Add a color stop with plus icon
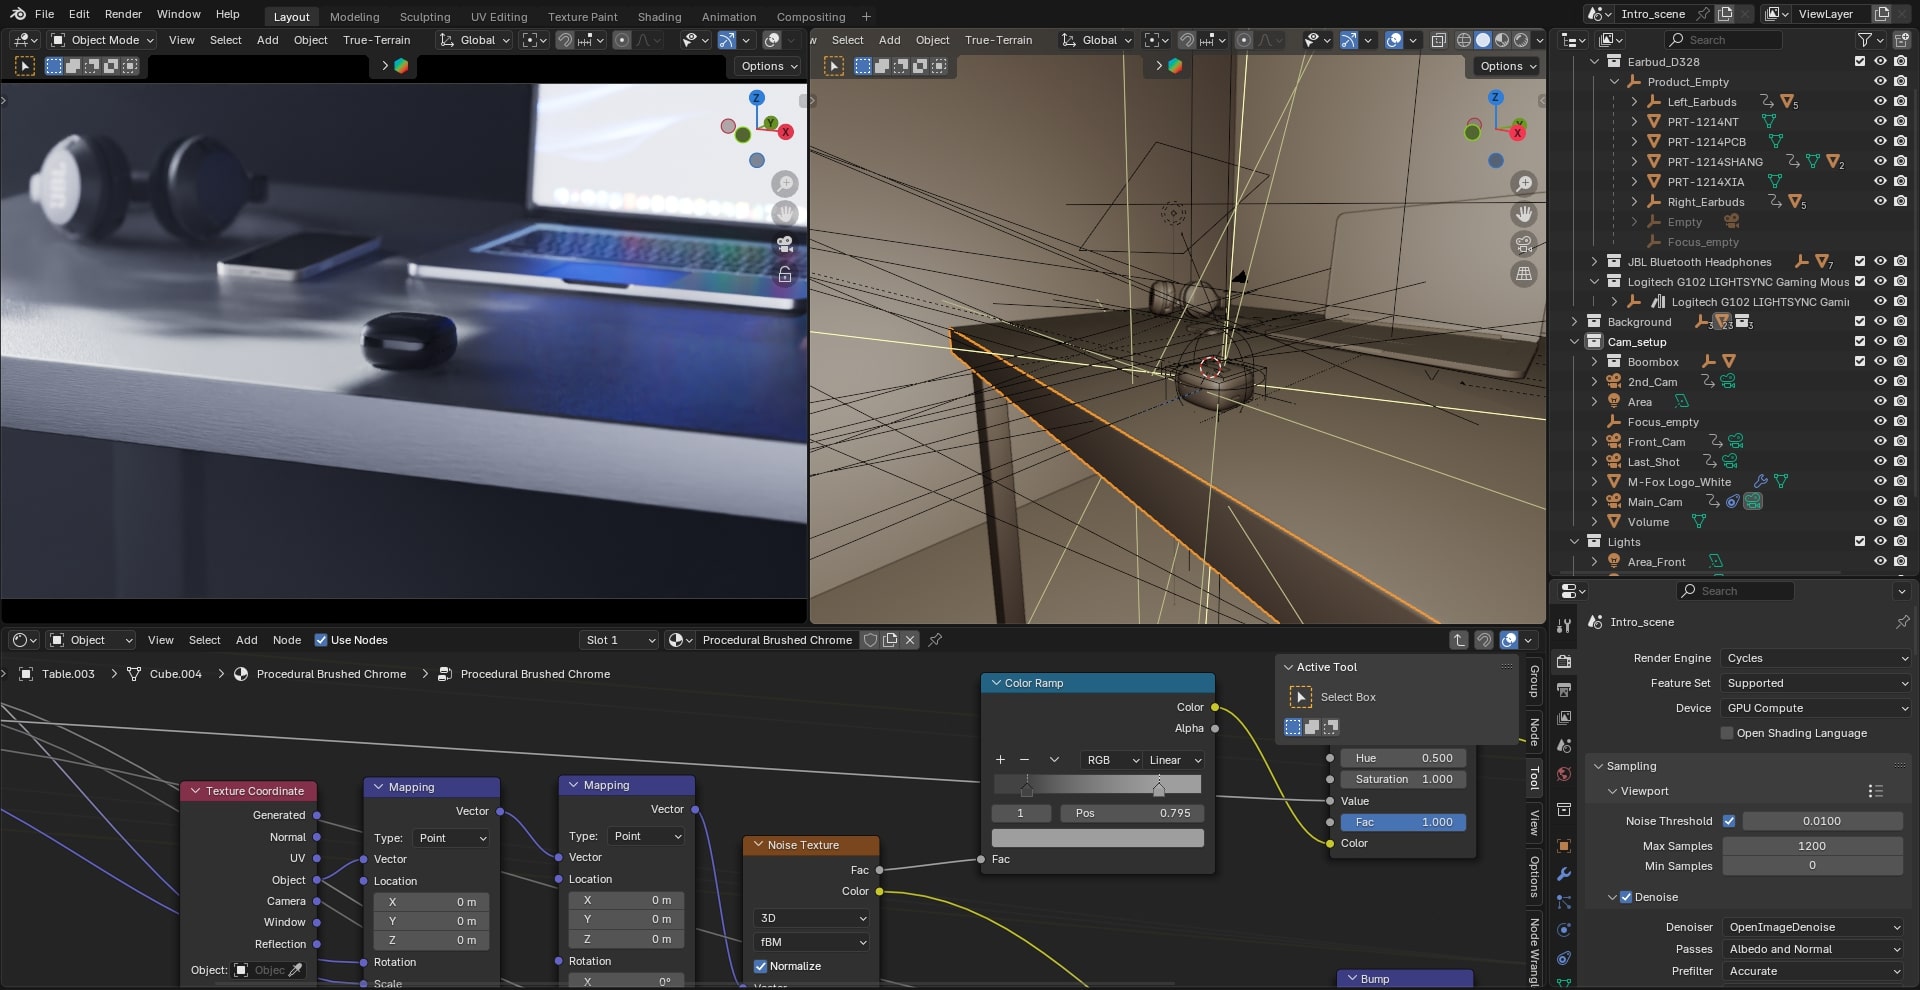The height and width of the screenshot is (990, 1920). tap(1000, 760)
